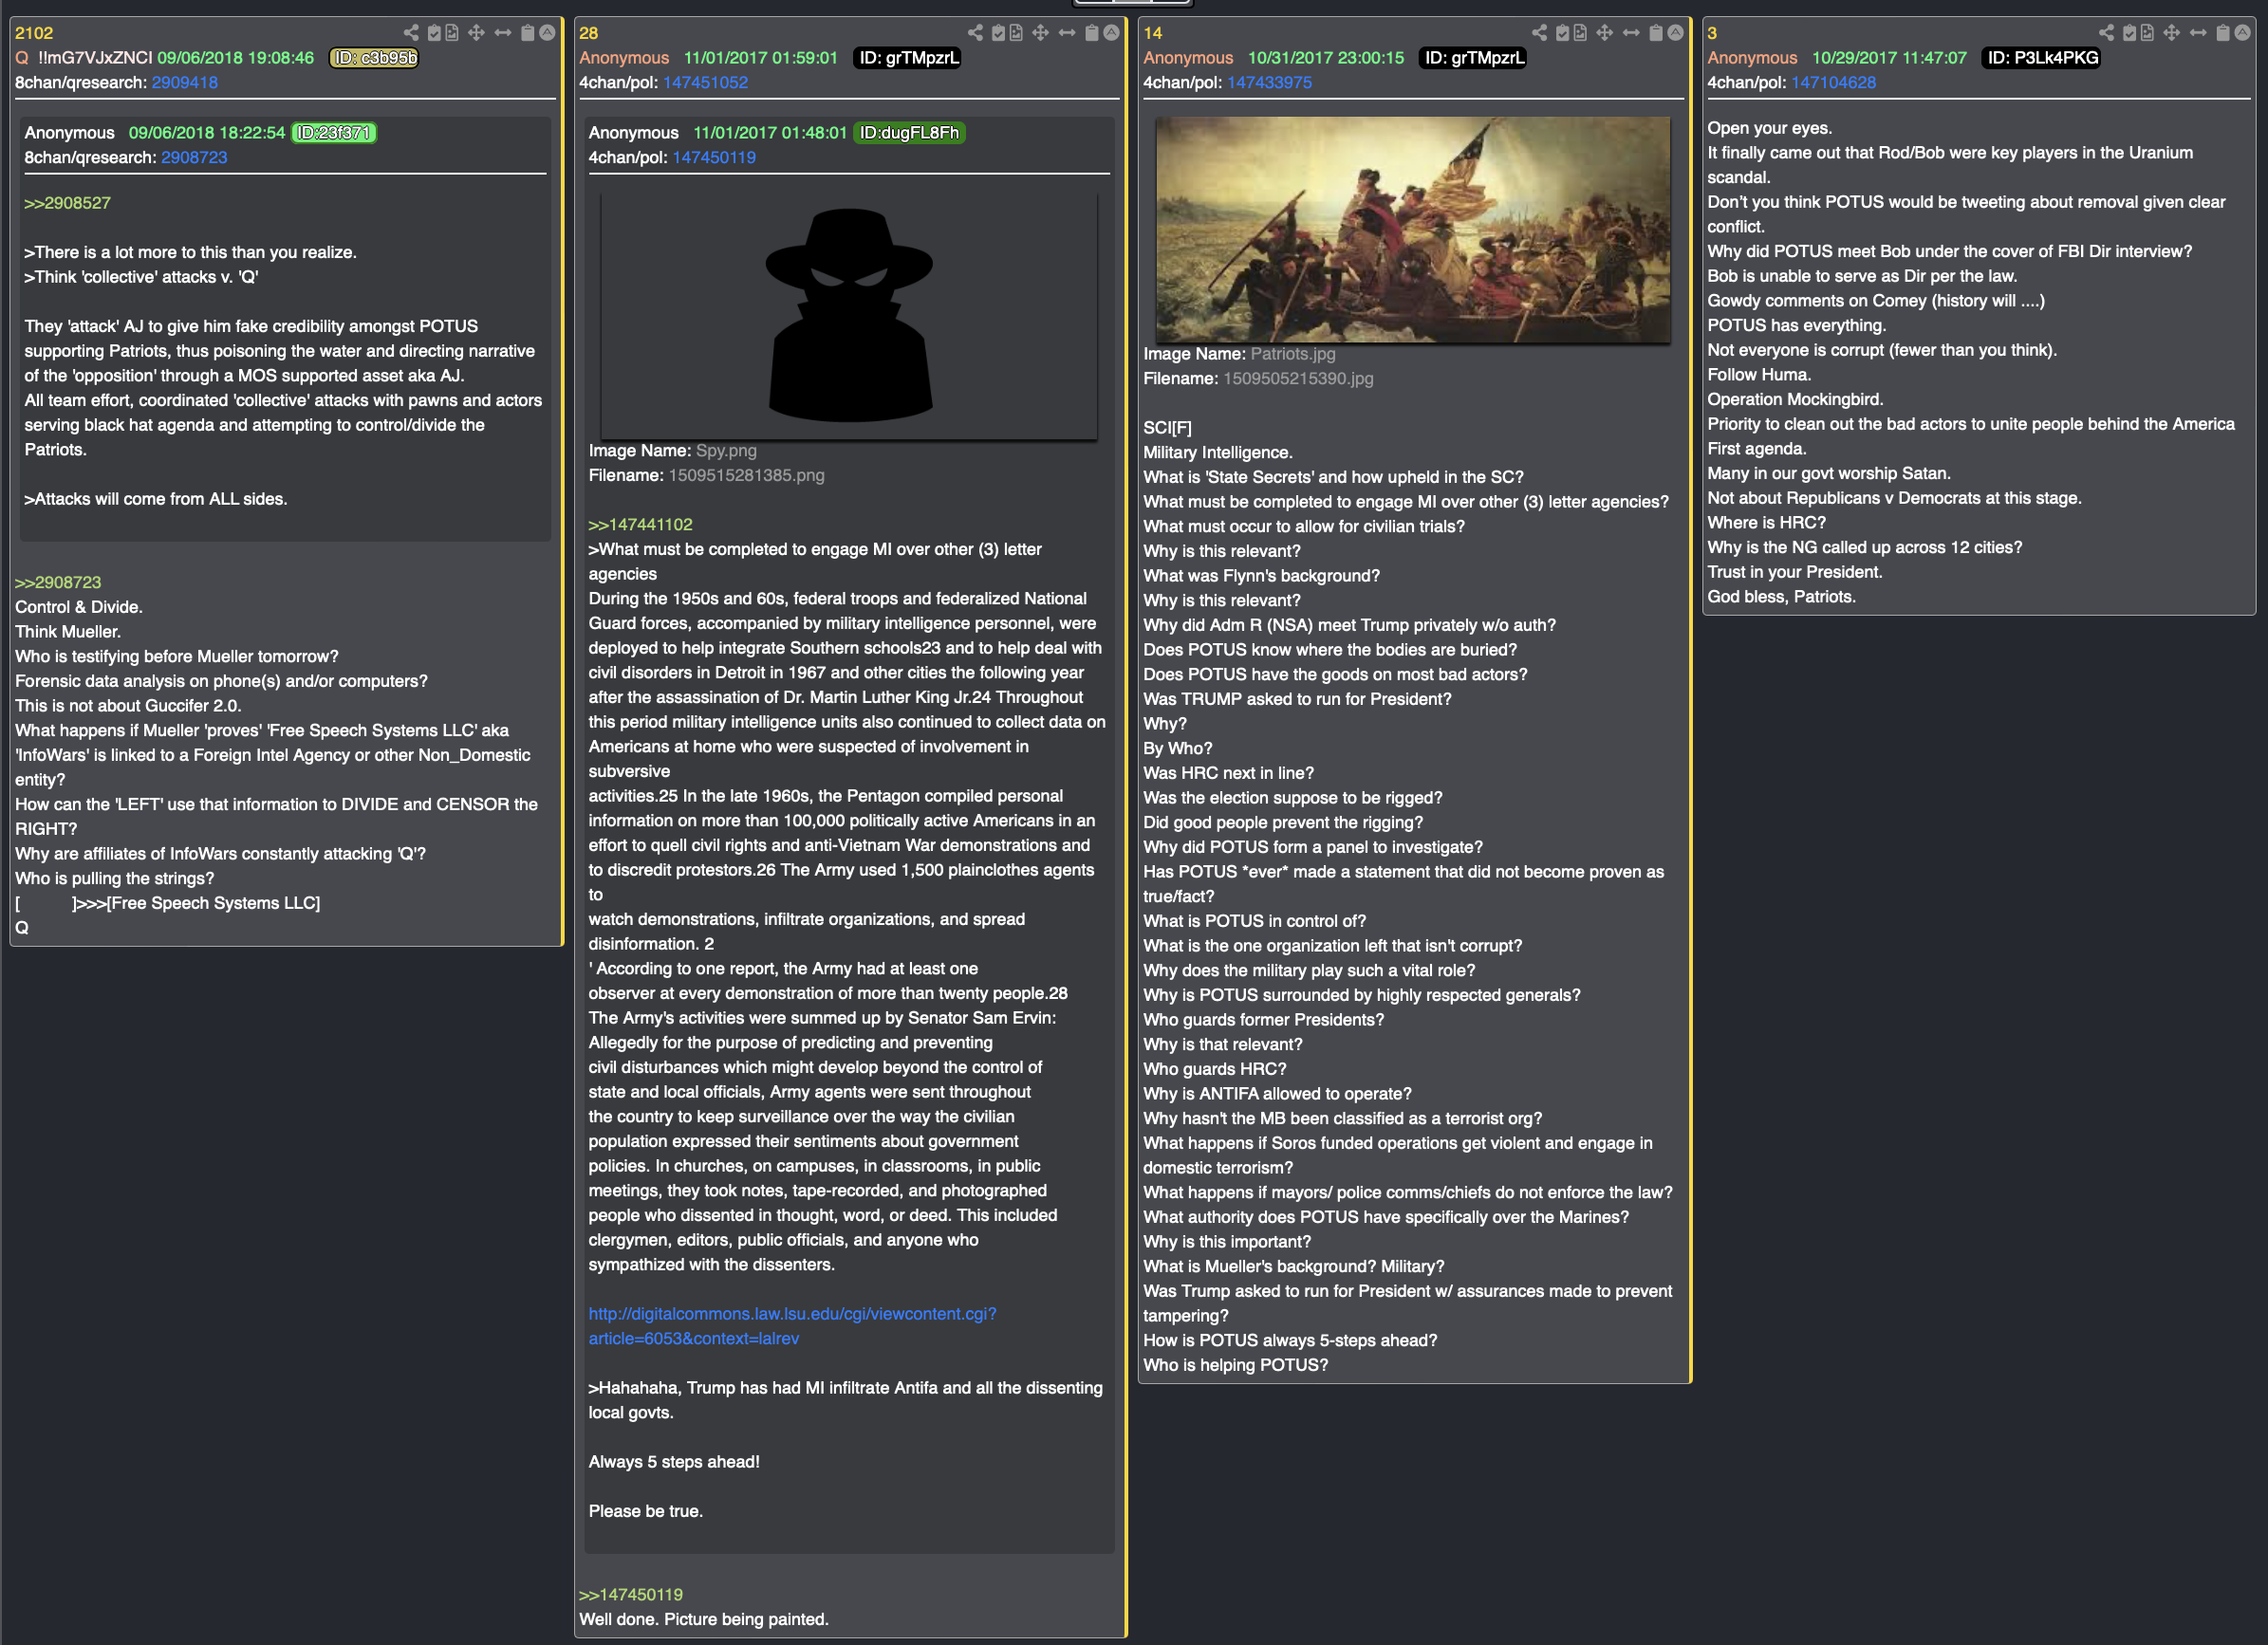This screenshot has width=2268, height=1645.
Task: Click the image-file icon on post 2102
Action: (x=452, y=32)
